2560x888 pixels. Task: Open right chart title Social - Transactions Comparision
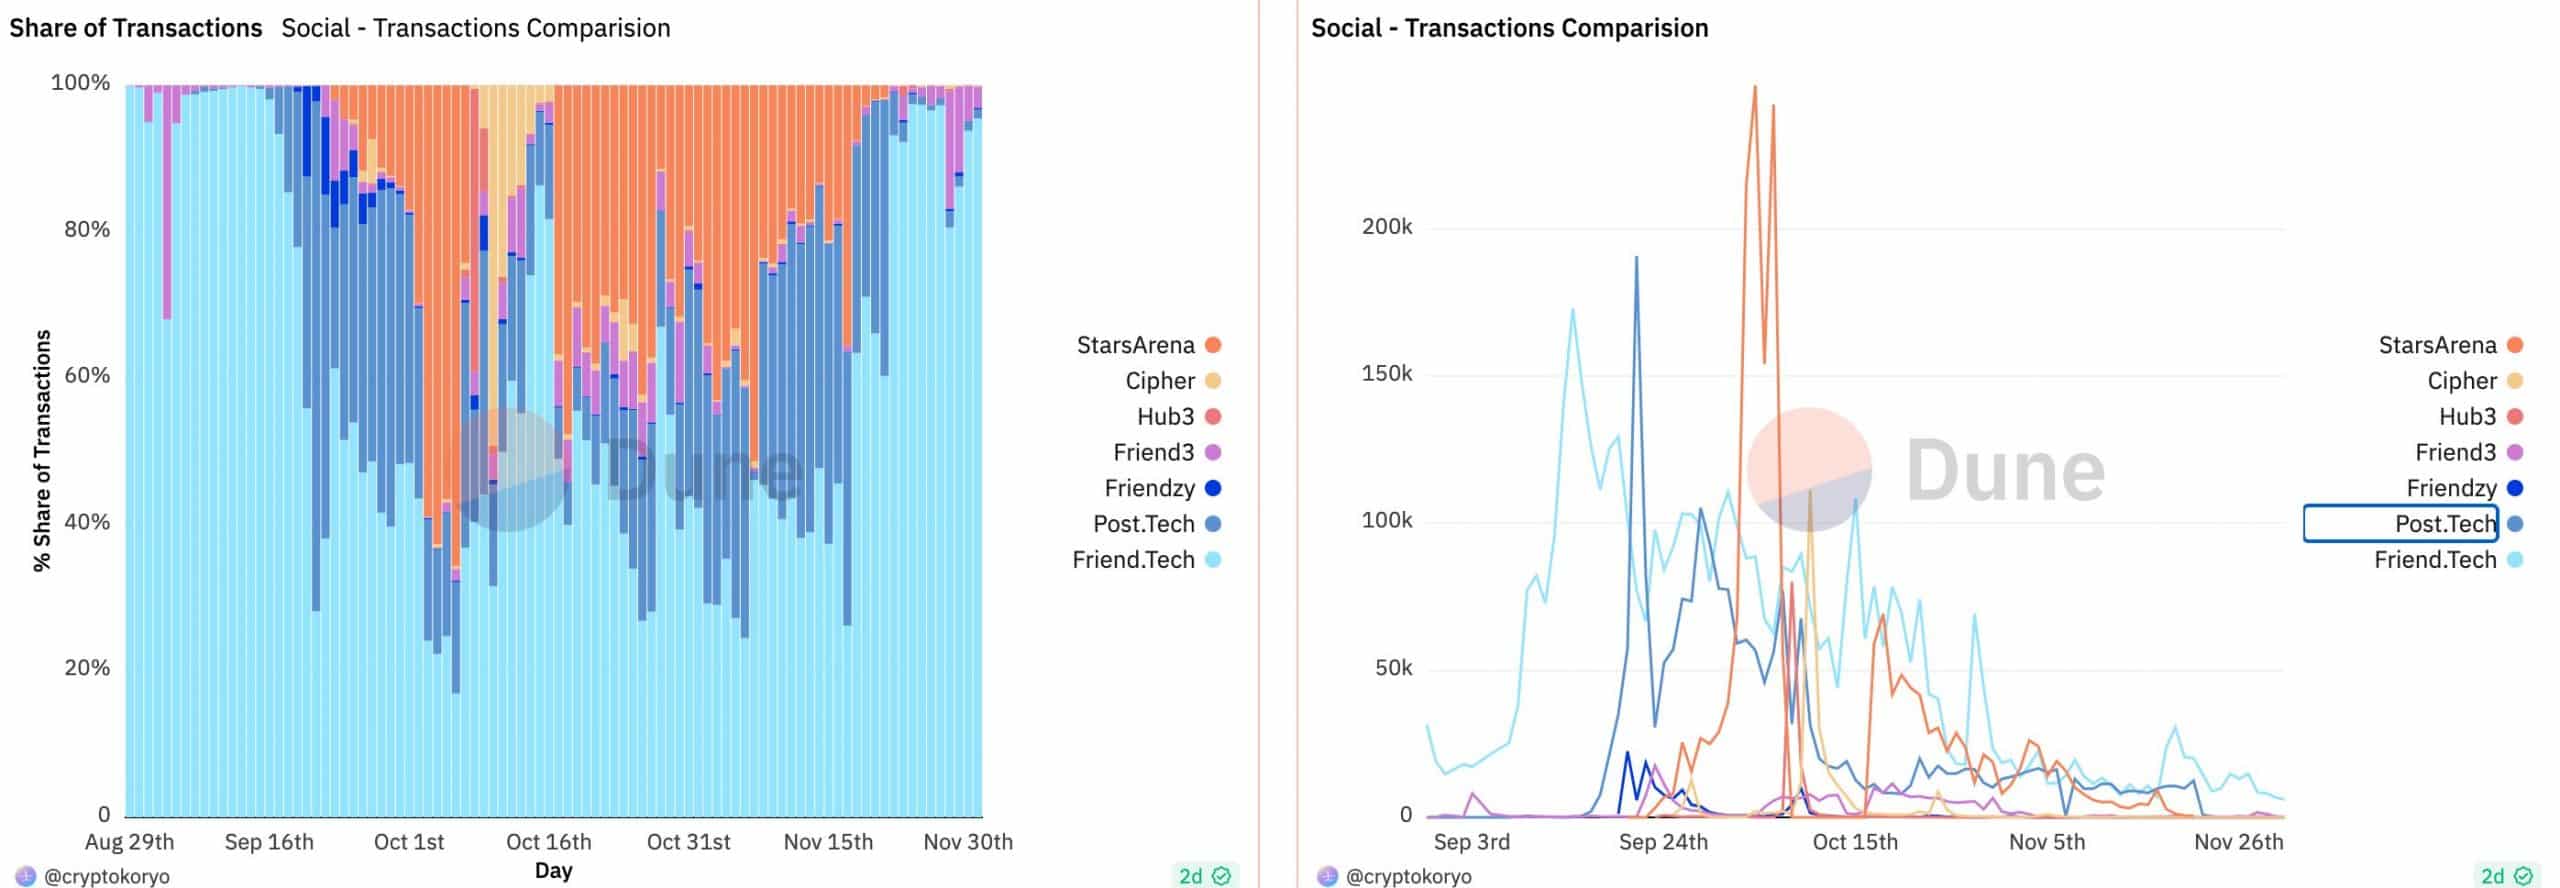tap(1509, 28)
